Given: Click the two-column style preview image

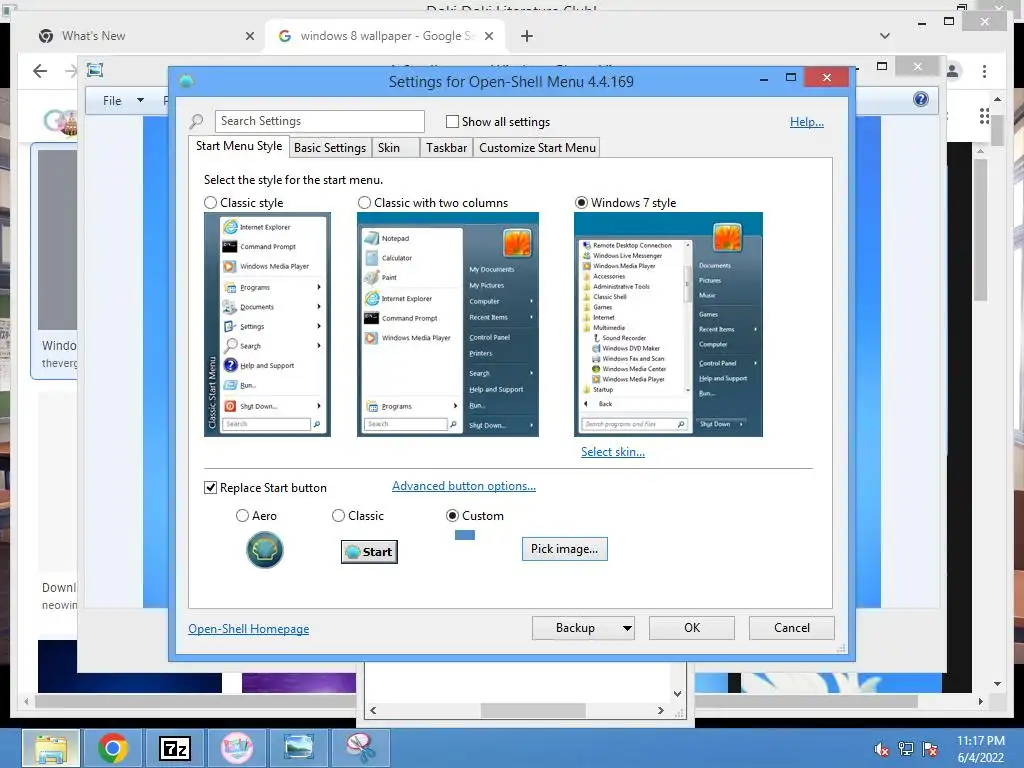Looking at the screenshot, I should [447, 325].
